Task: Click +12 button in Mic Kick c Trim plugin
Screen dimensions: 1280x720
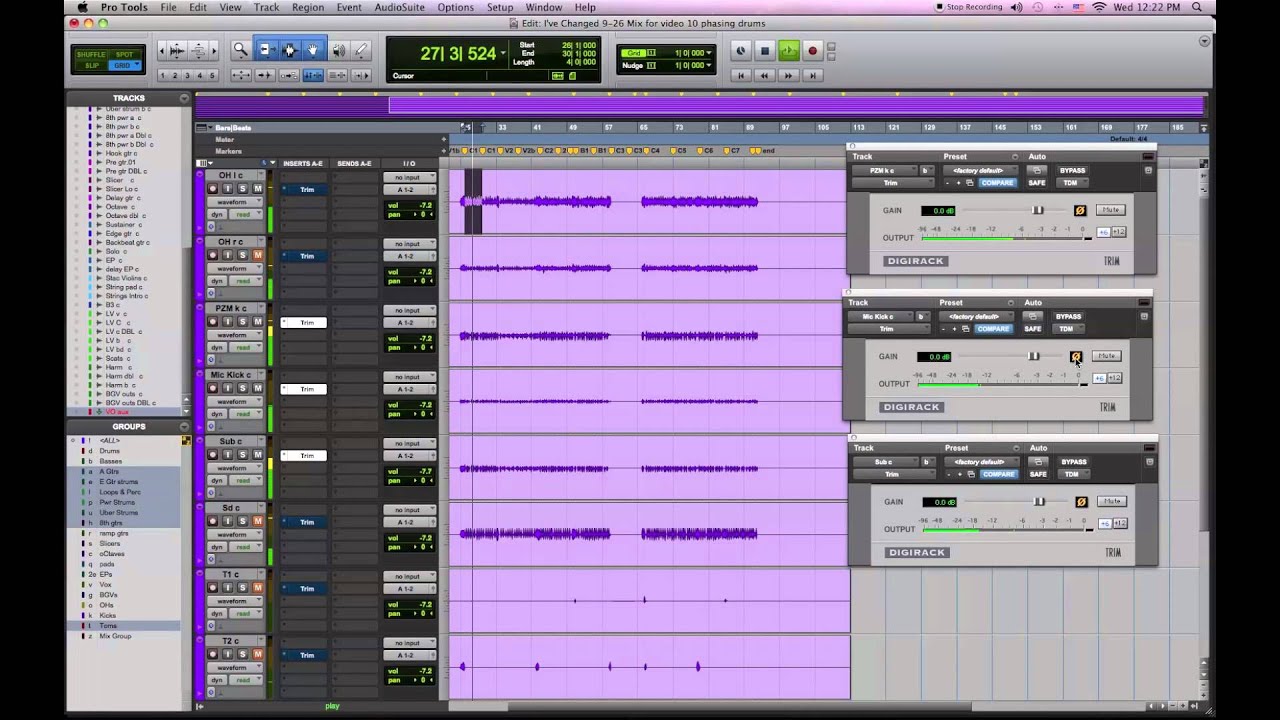Action: click(x=1113, y=378)
